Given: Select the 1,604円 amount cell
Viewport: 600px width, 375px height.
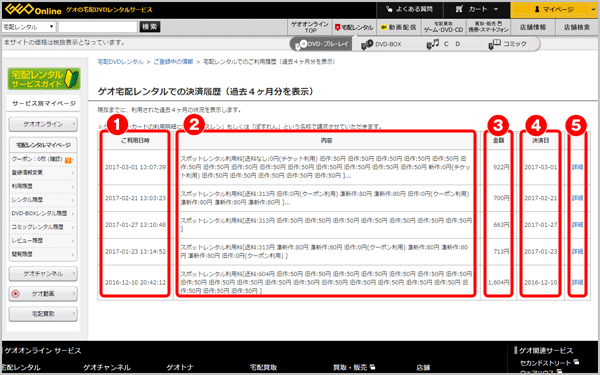Looking at the screenshot, I should point(499,282).
